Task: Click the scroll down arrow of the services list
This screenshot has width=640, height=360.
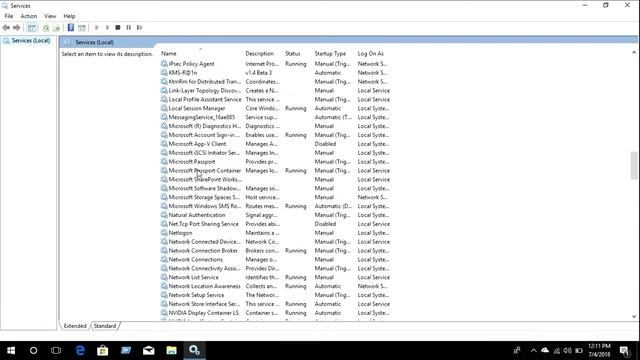Action: pos(634,317)
